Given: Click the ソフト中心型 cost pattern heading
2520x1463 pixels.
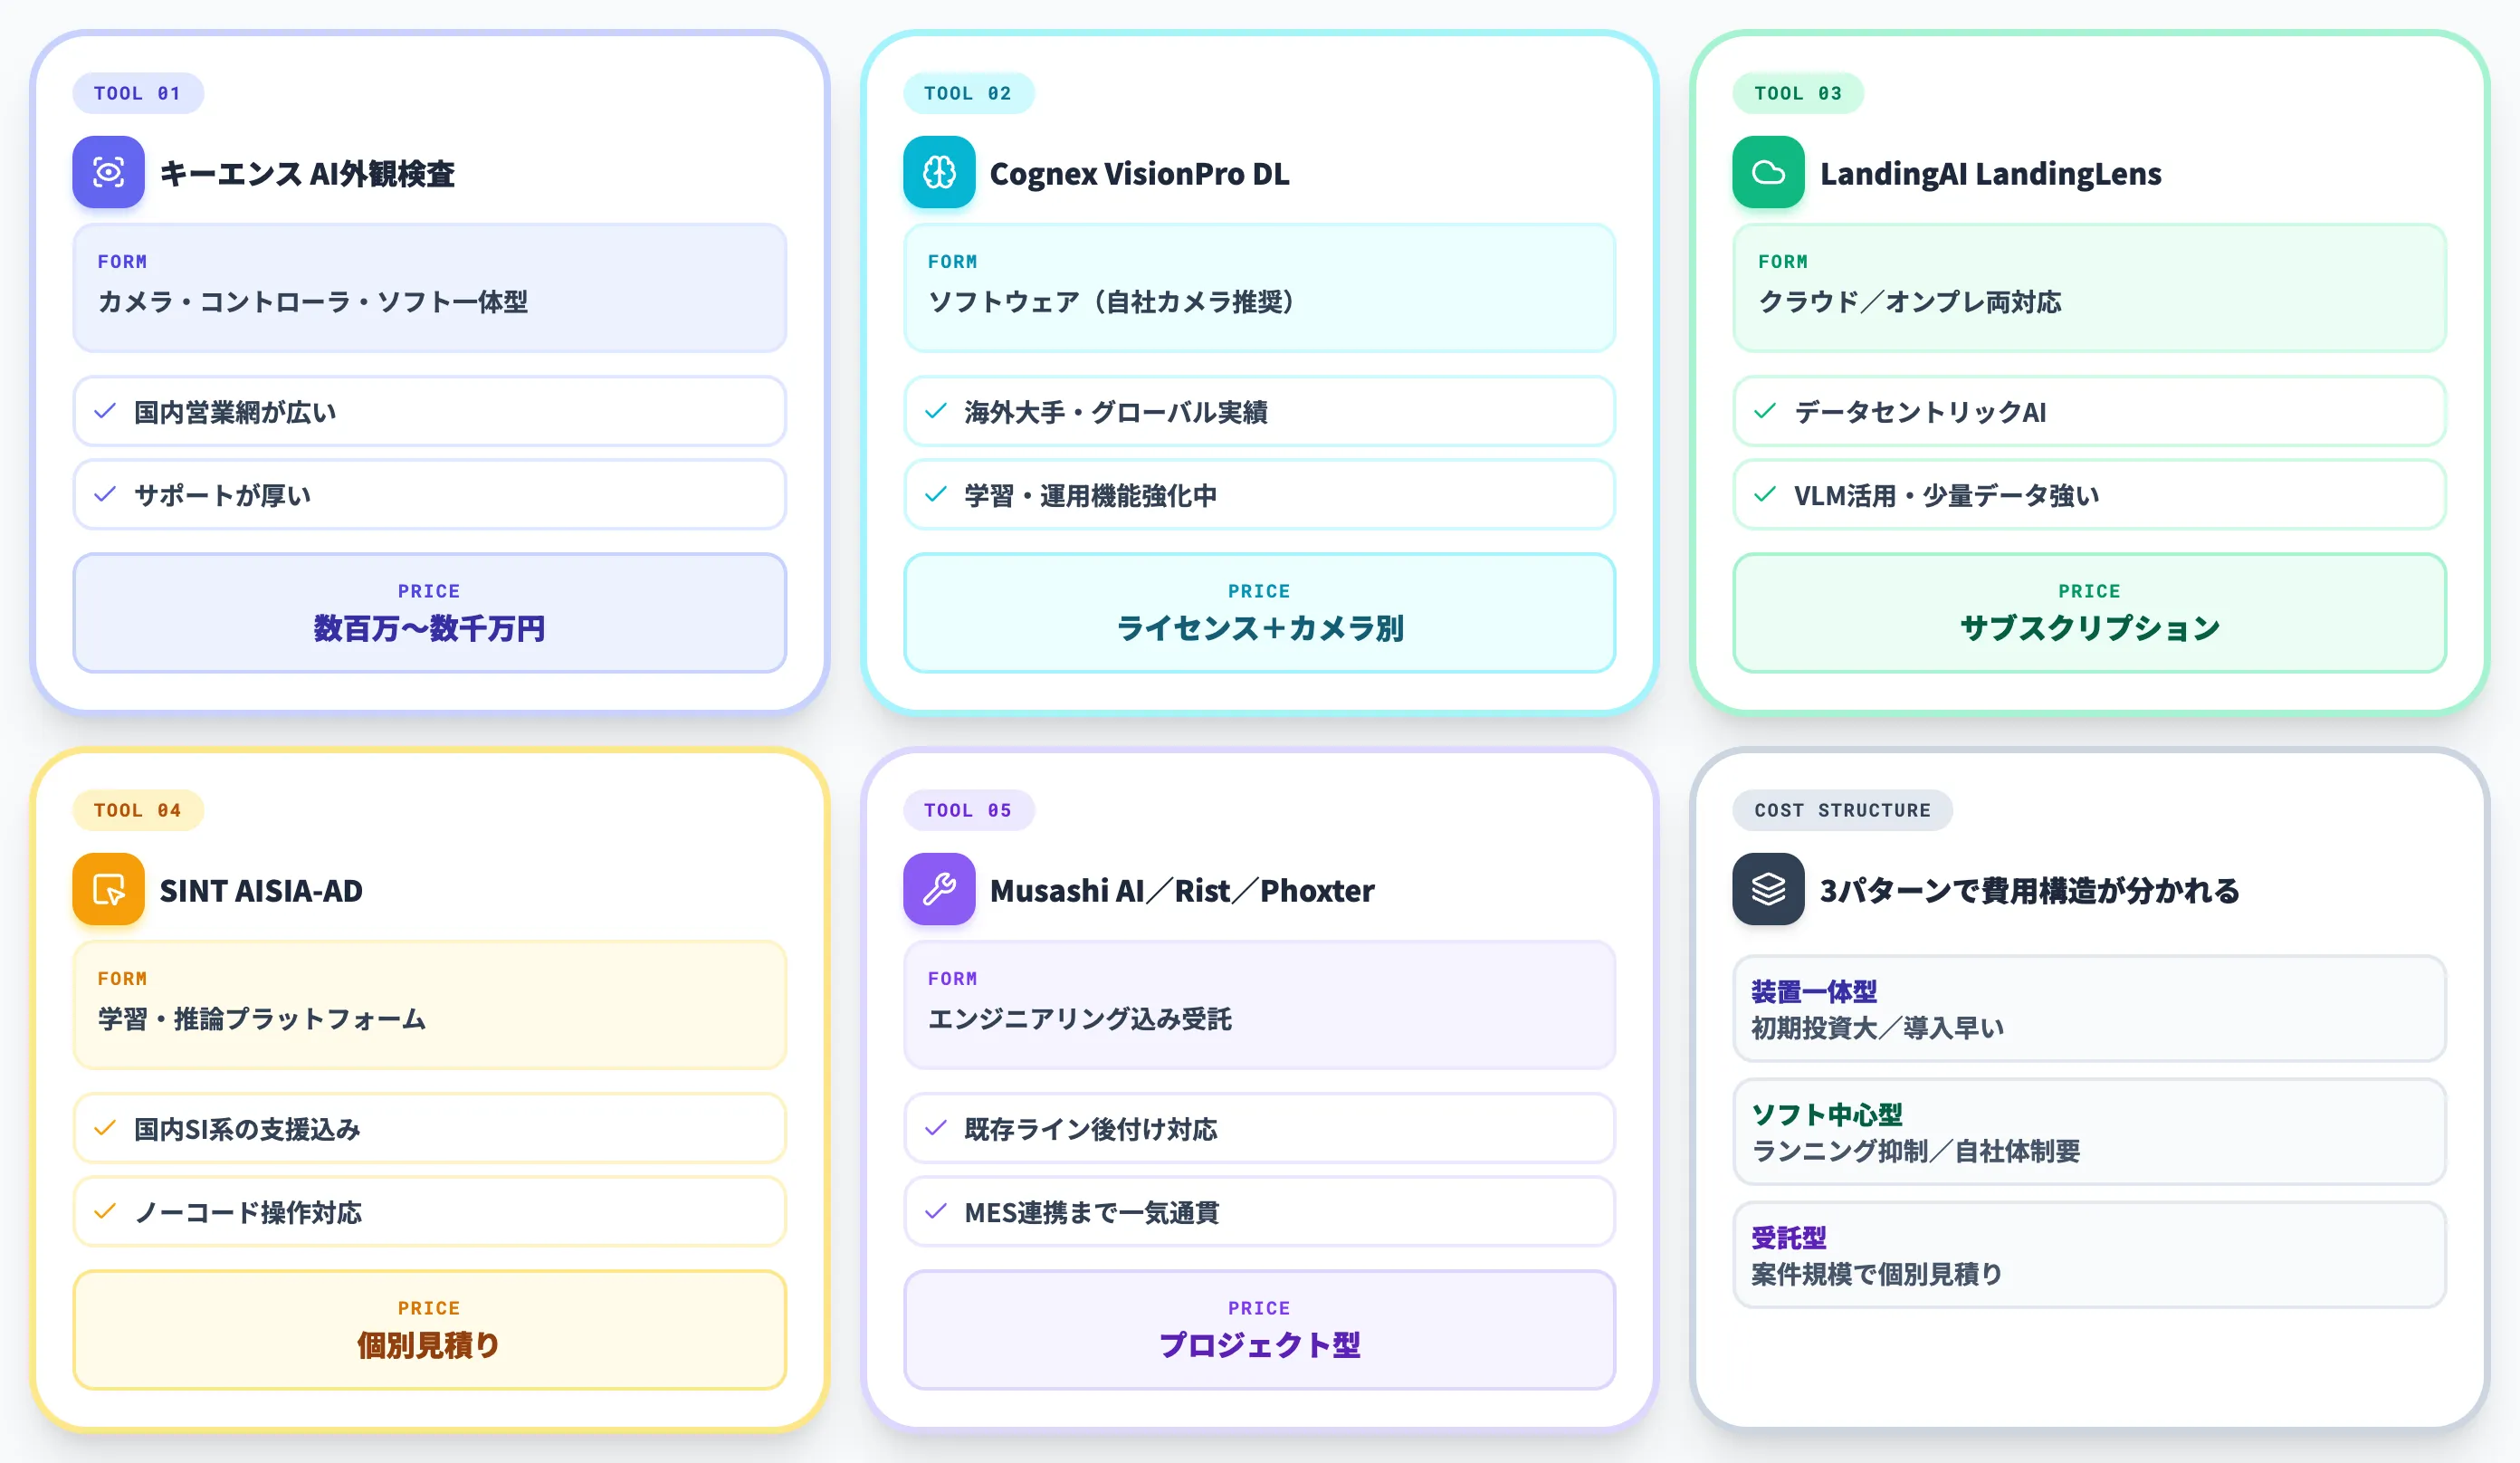Looking at the screenshot, I should pos(1827,1114).
